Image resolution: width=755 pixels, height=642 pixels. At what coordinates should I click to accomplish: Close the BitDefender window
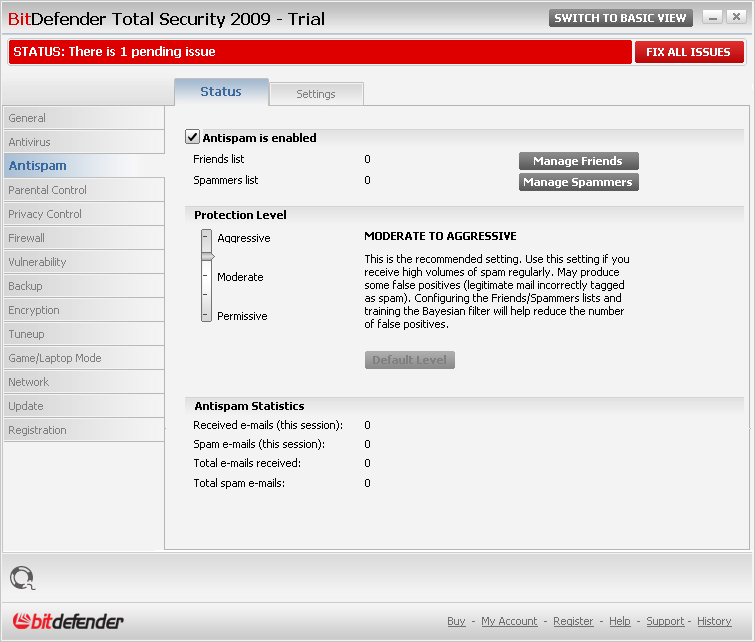[x=736, y=17]
